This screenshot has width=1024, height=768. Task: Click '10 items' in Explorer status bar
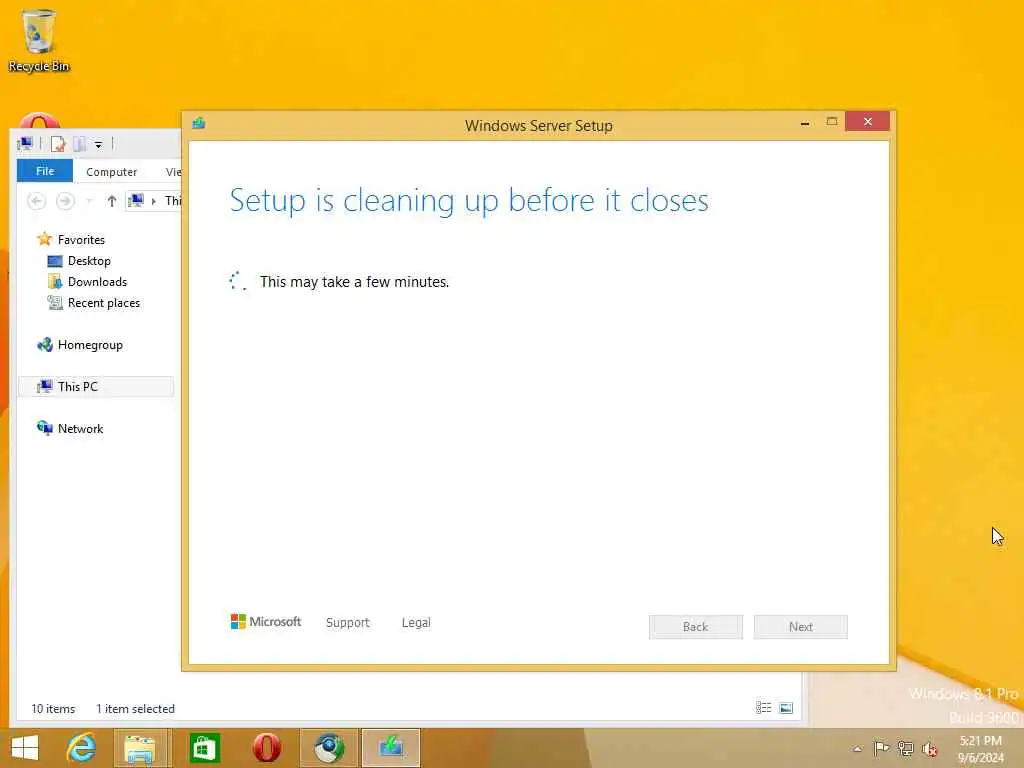pos(53,709)
